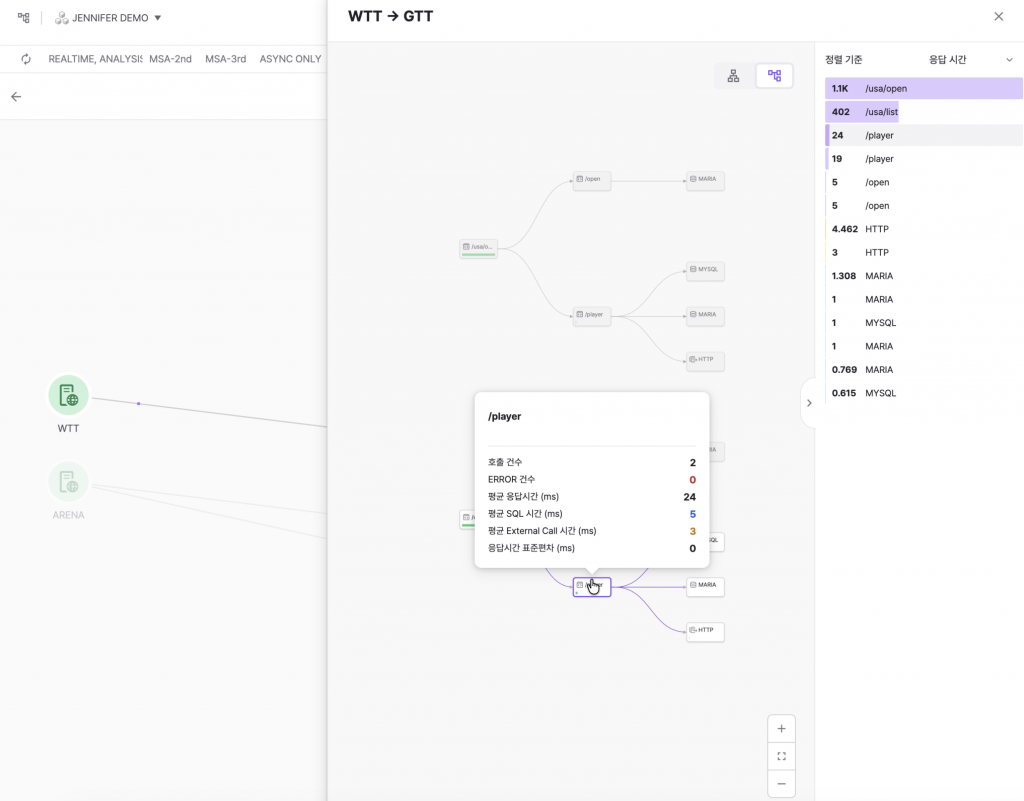Click the fit-to-screen icon
This screenshot has width=1024, height=801.
[x=781, y=756]
